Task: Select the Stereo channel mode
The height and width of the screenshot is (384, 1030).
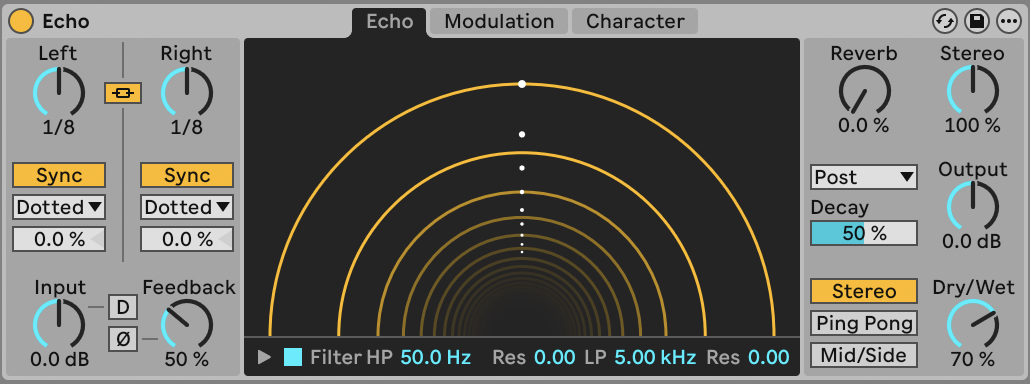Action: (864, 291)
